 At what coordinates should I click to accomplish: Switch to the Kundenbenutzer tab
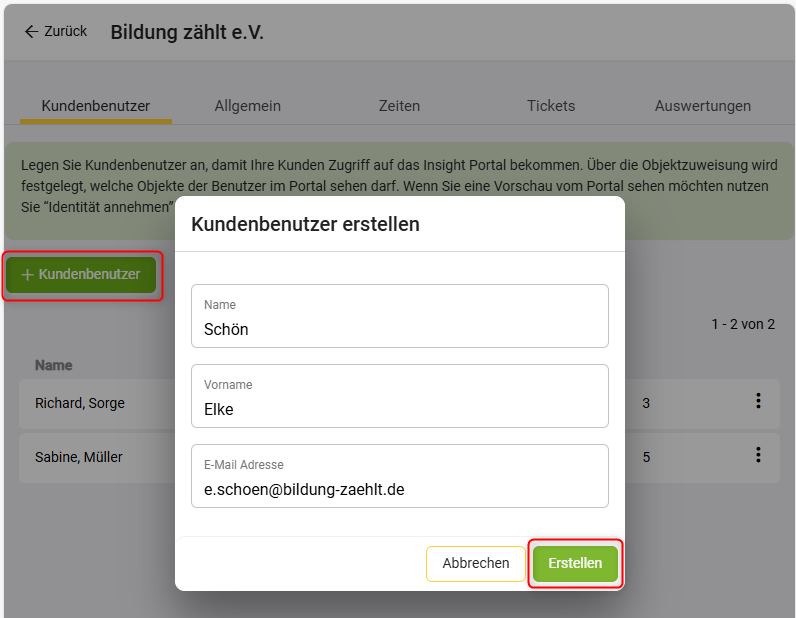96,106
